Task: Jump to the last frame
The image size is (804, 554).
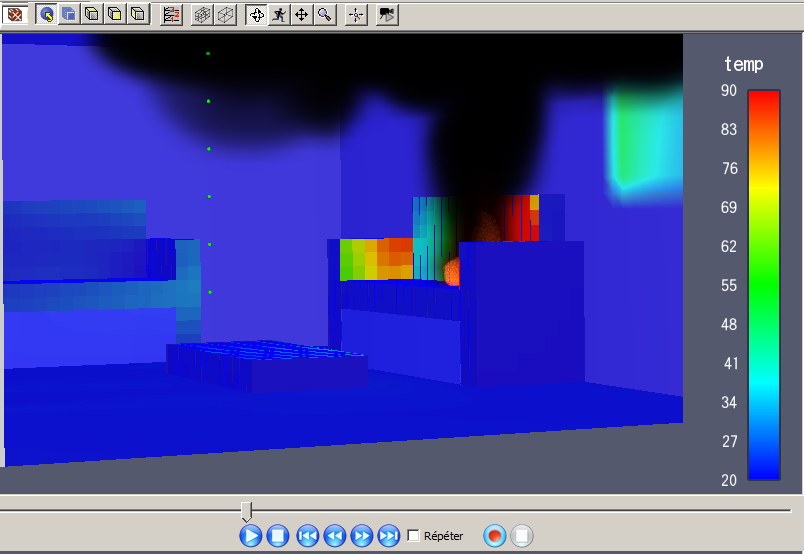Action: coord(389,536)
